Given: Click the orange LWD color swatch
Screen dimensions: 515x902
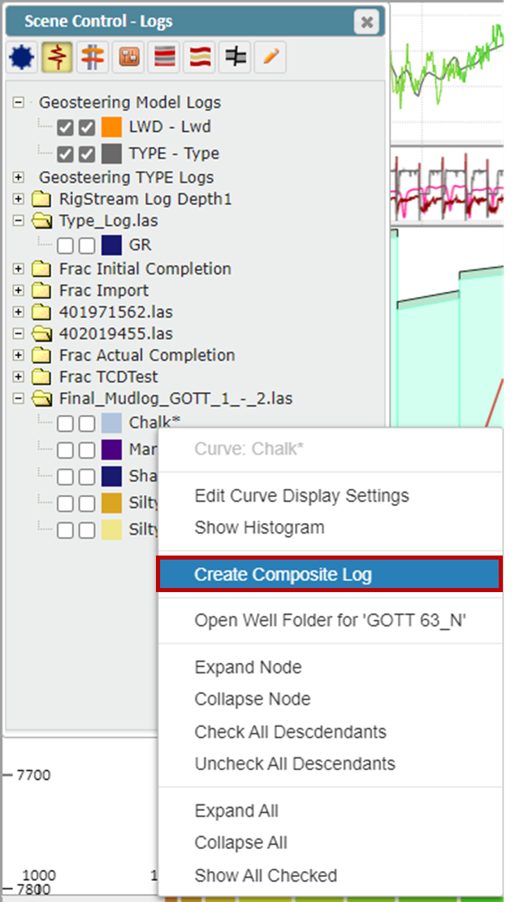Looking at the screenshot, I should tap(112, 127).
